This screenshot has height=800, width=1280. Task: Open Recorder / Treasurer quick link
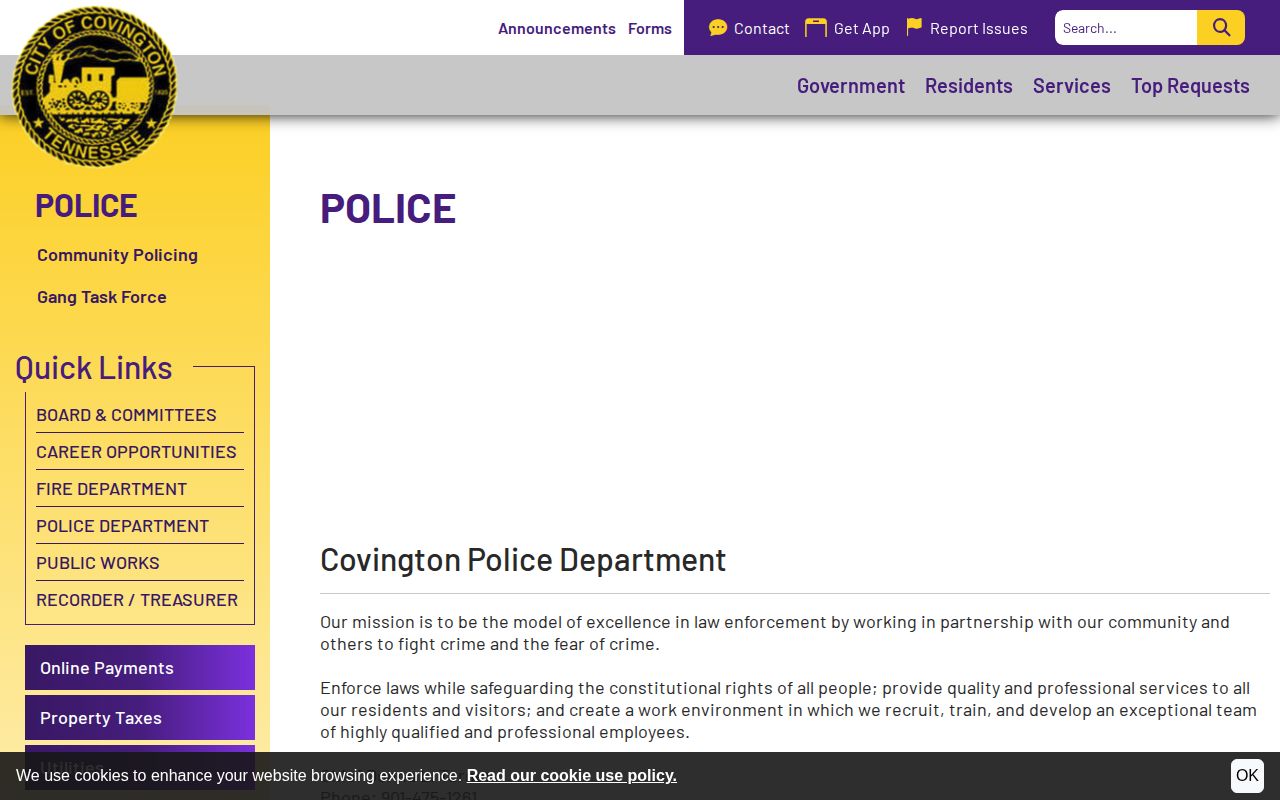137,600
